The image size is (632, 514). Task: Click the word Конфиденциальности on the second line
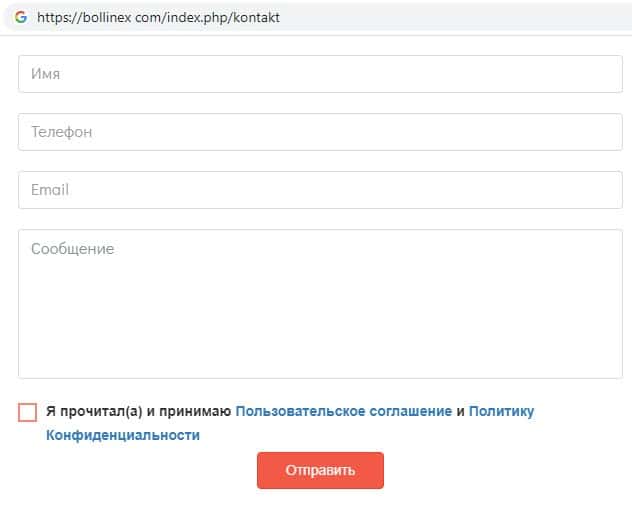(122, 435)
